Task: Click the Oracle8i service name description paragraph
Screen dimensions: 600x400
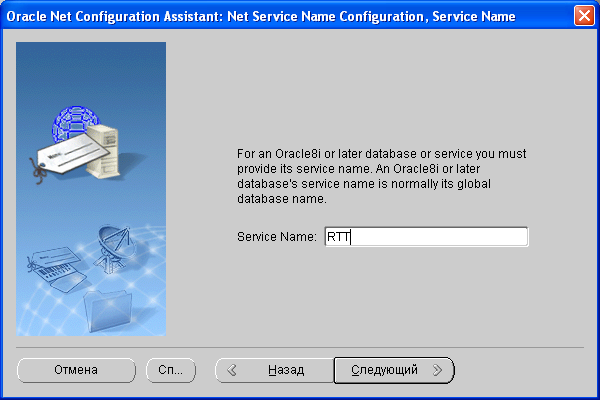Action: 382,176
